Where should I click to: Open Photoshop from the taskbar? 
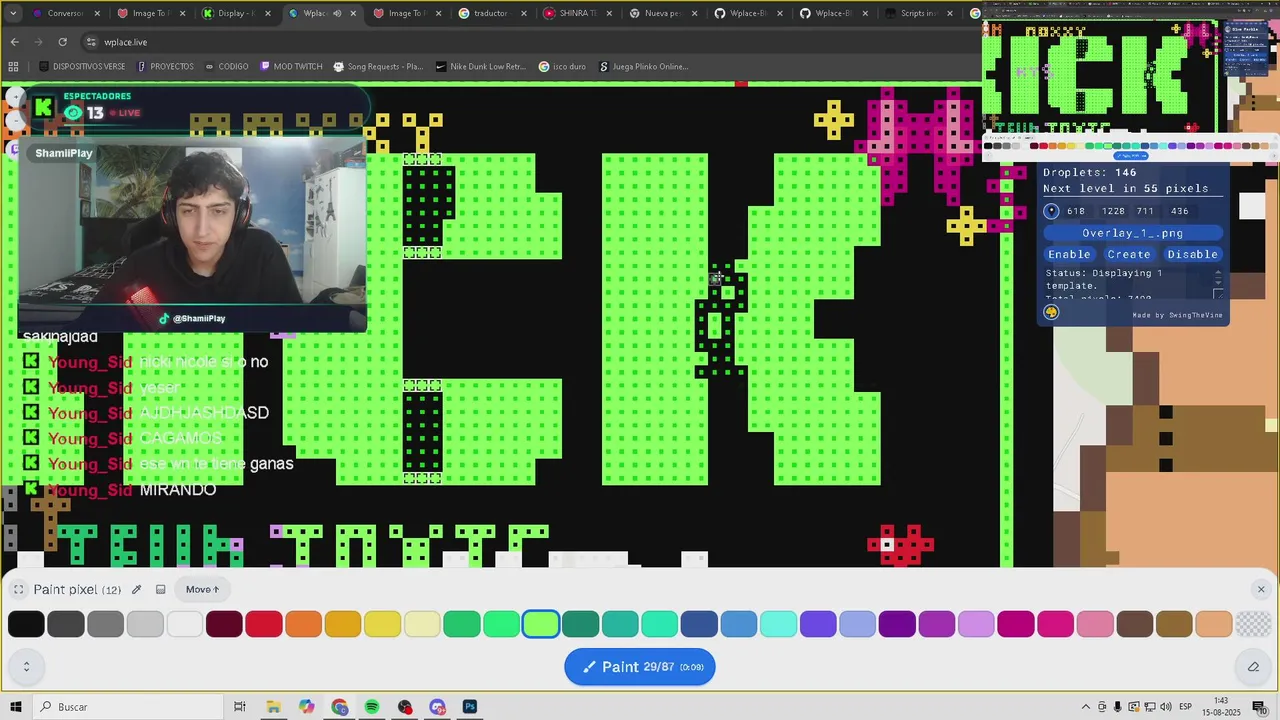pos(470,707)
